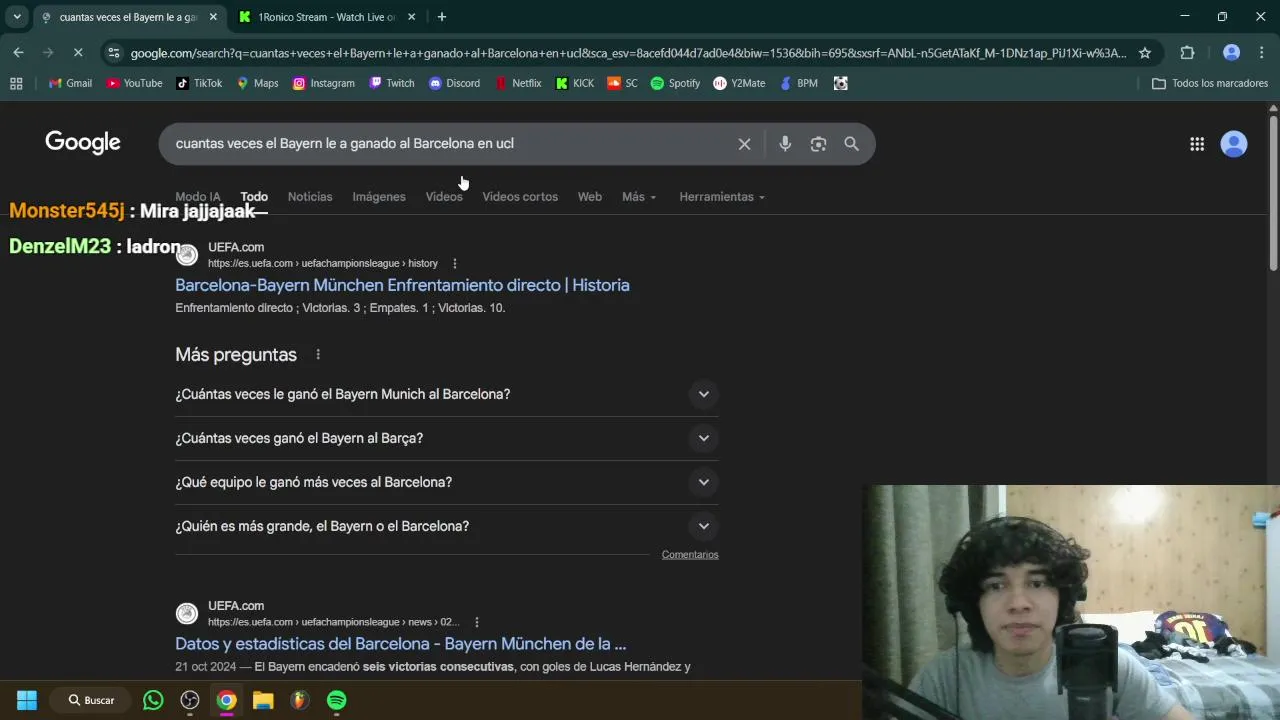Clear the Google search box text
1280x720 pixels.
744,144
